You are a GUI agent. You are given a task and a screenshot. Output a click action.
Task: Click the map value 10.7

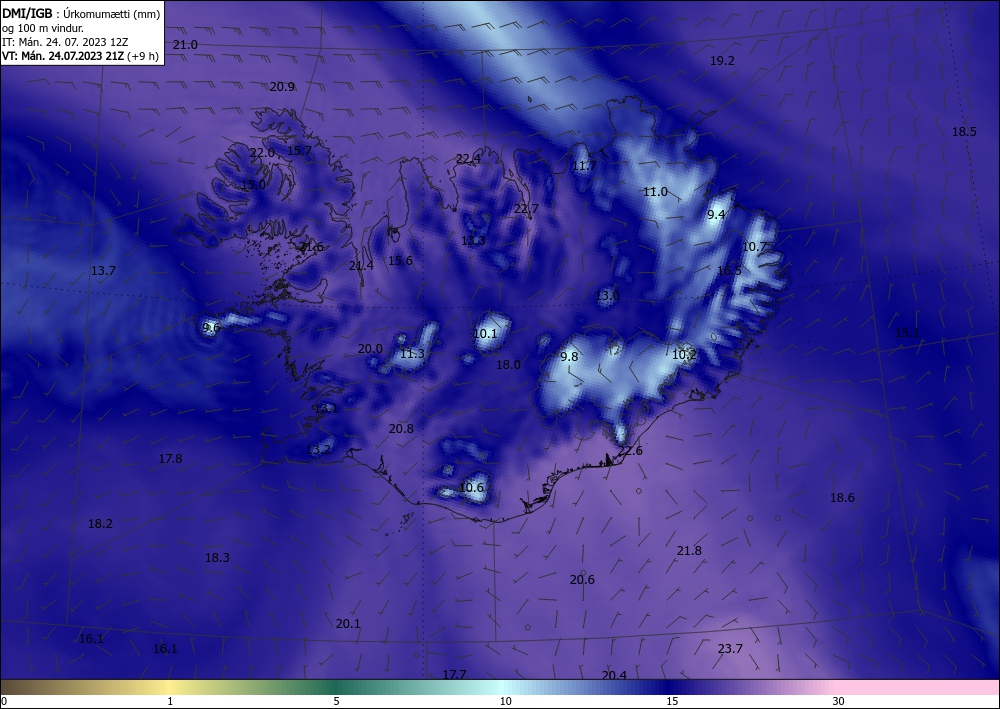(754, 247)
